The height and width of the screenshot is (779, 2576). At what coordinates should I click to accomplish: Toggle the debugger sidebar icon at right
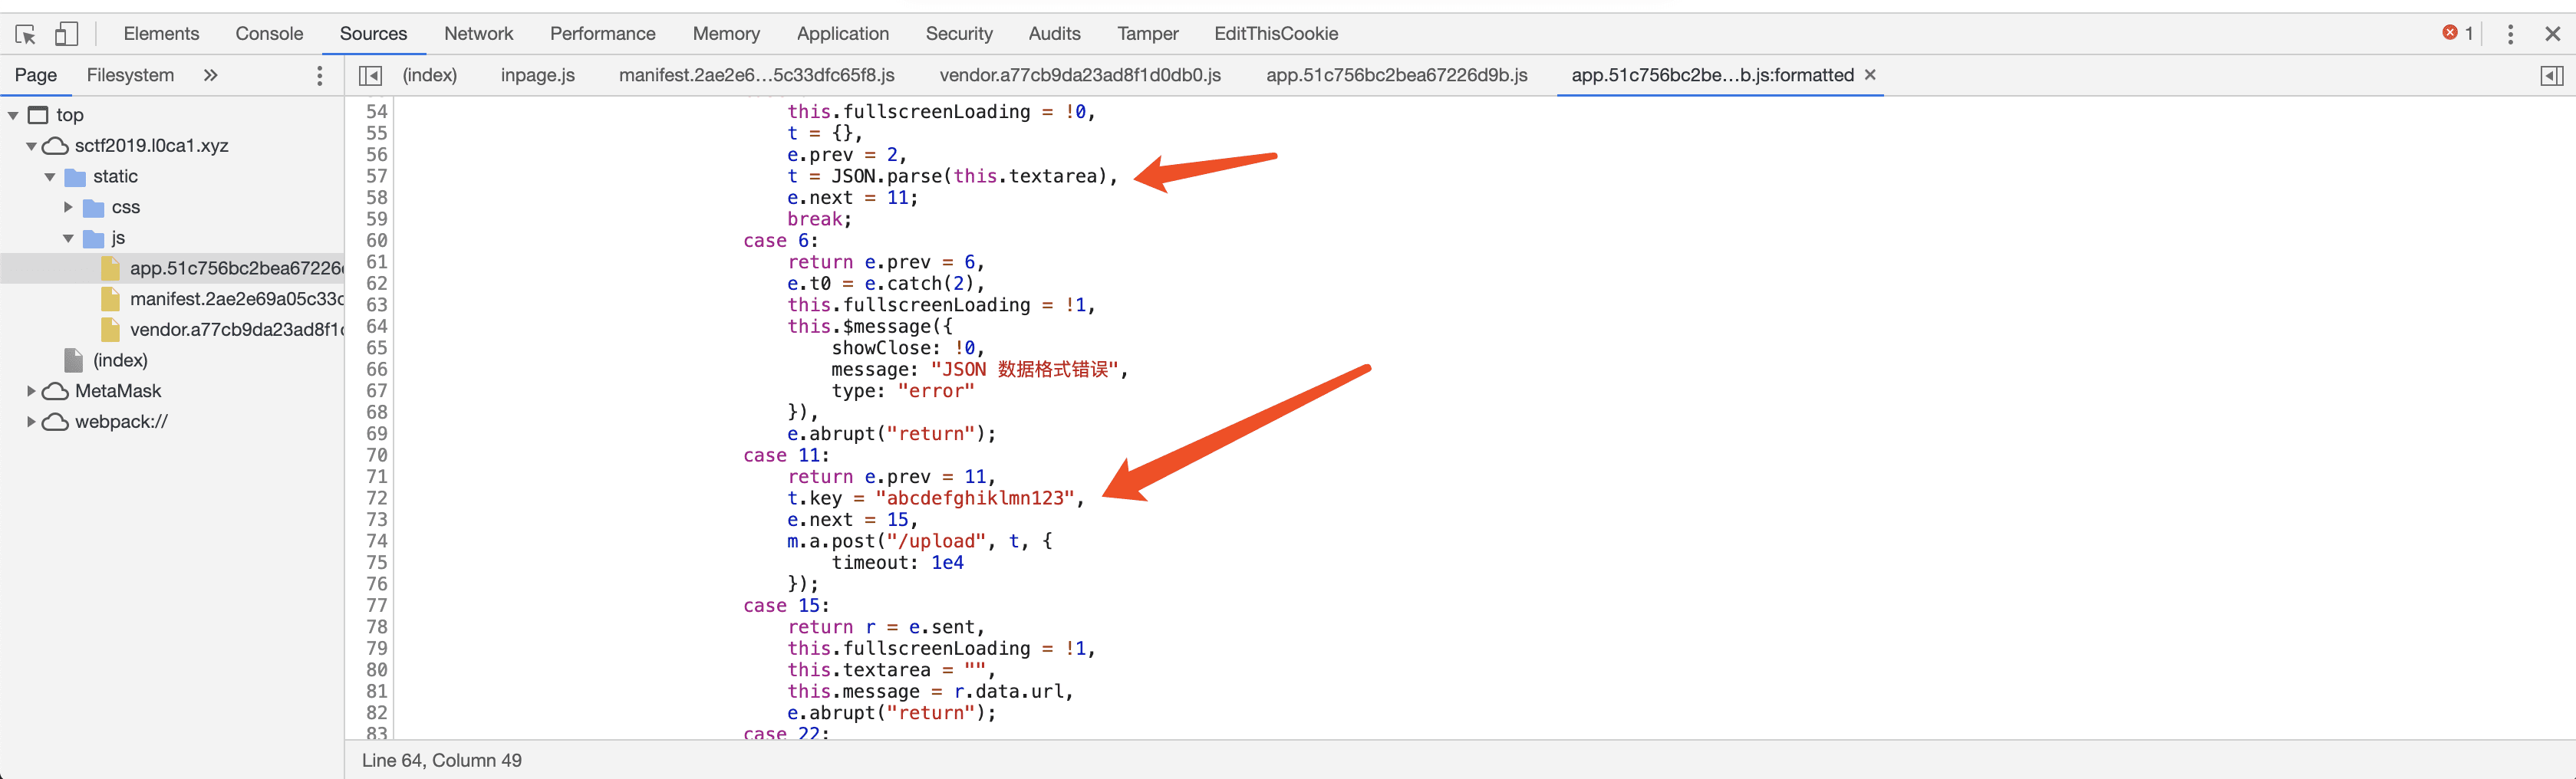pos(2551,76)
